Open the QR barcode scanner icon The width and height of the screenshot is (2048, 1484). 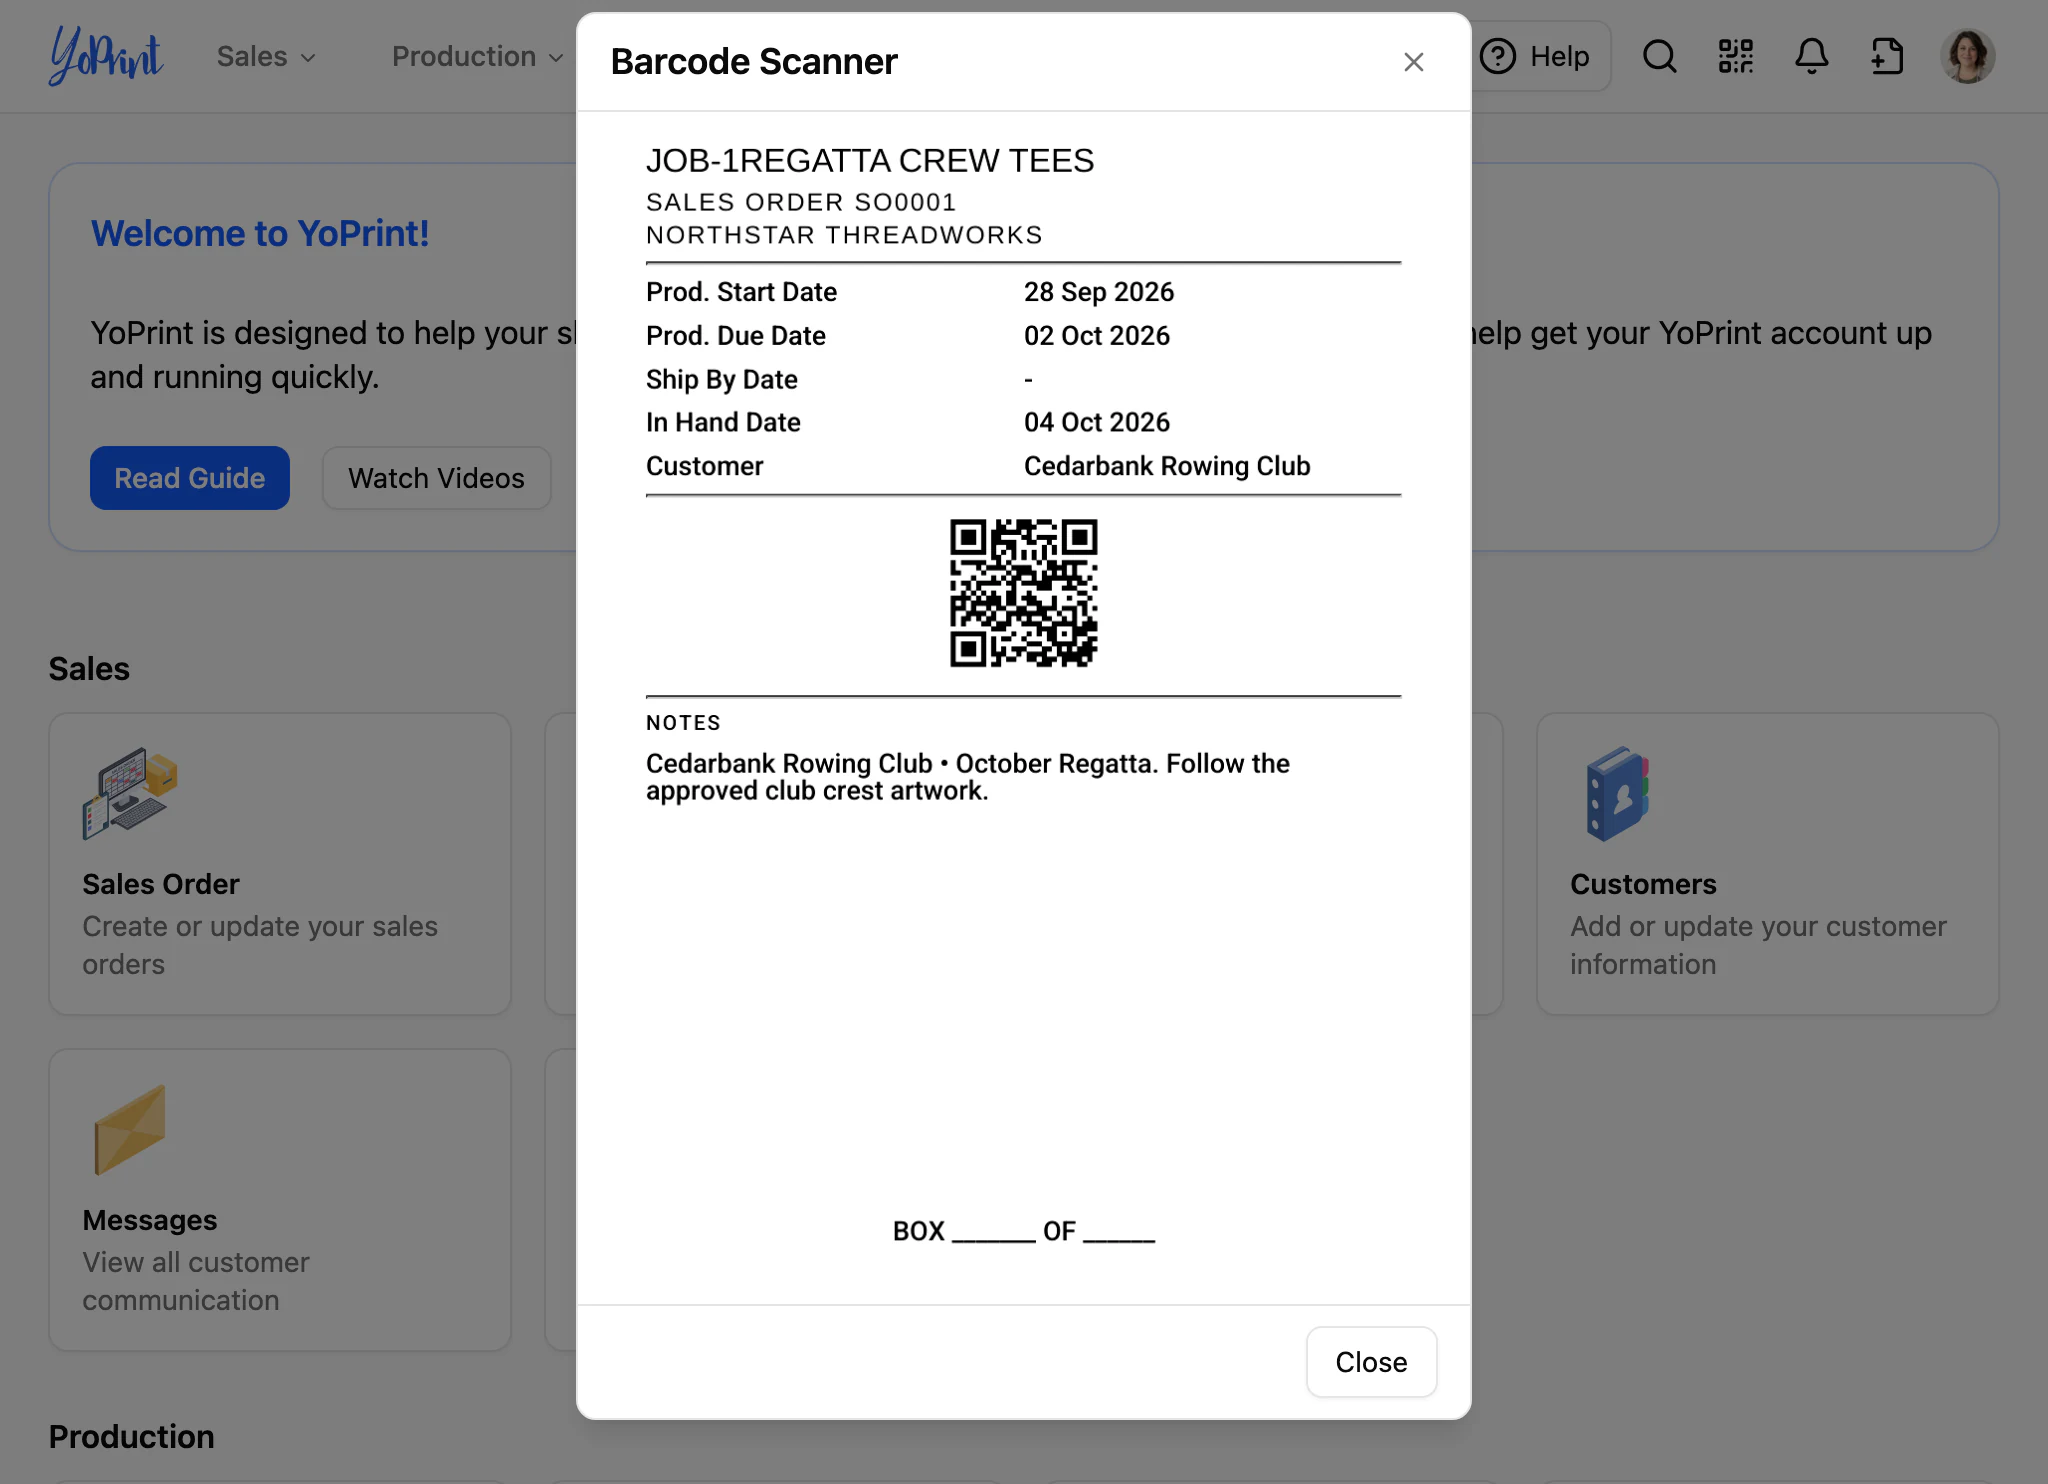(x=1736, y=56)
